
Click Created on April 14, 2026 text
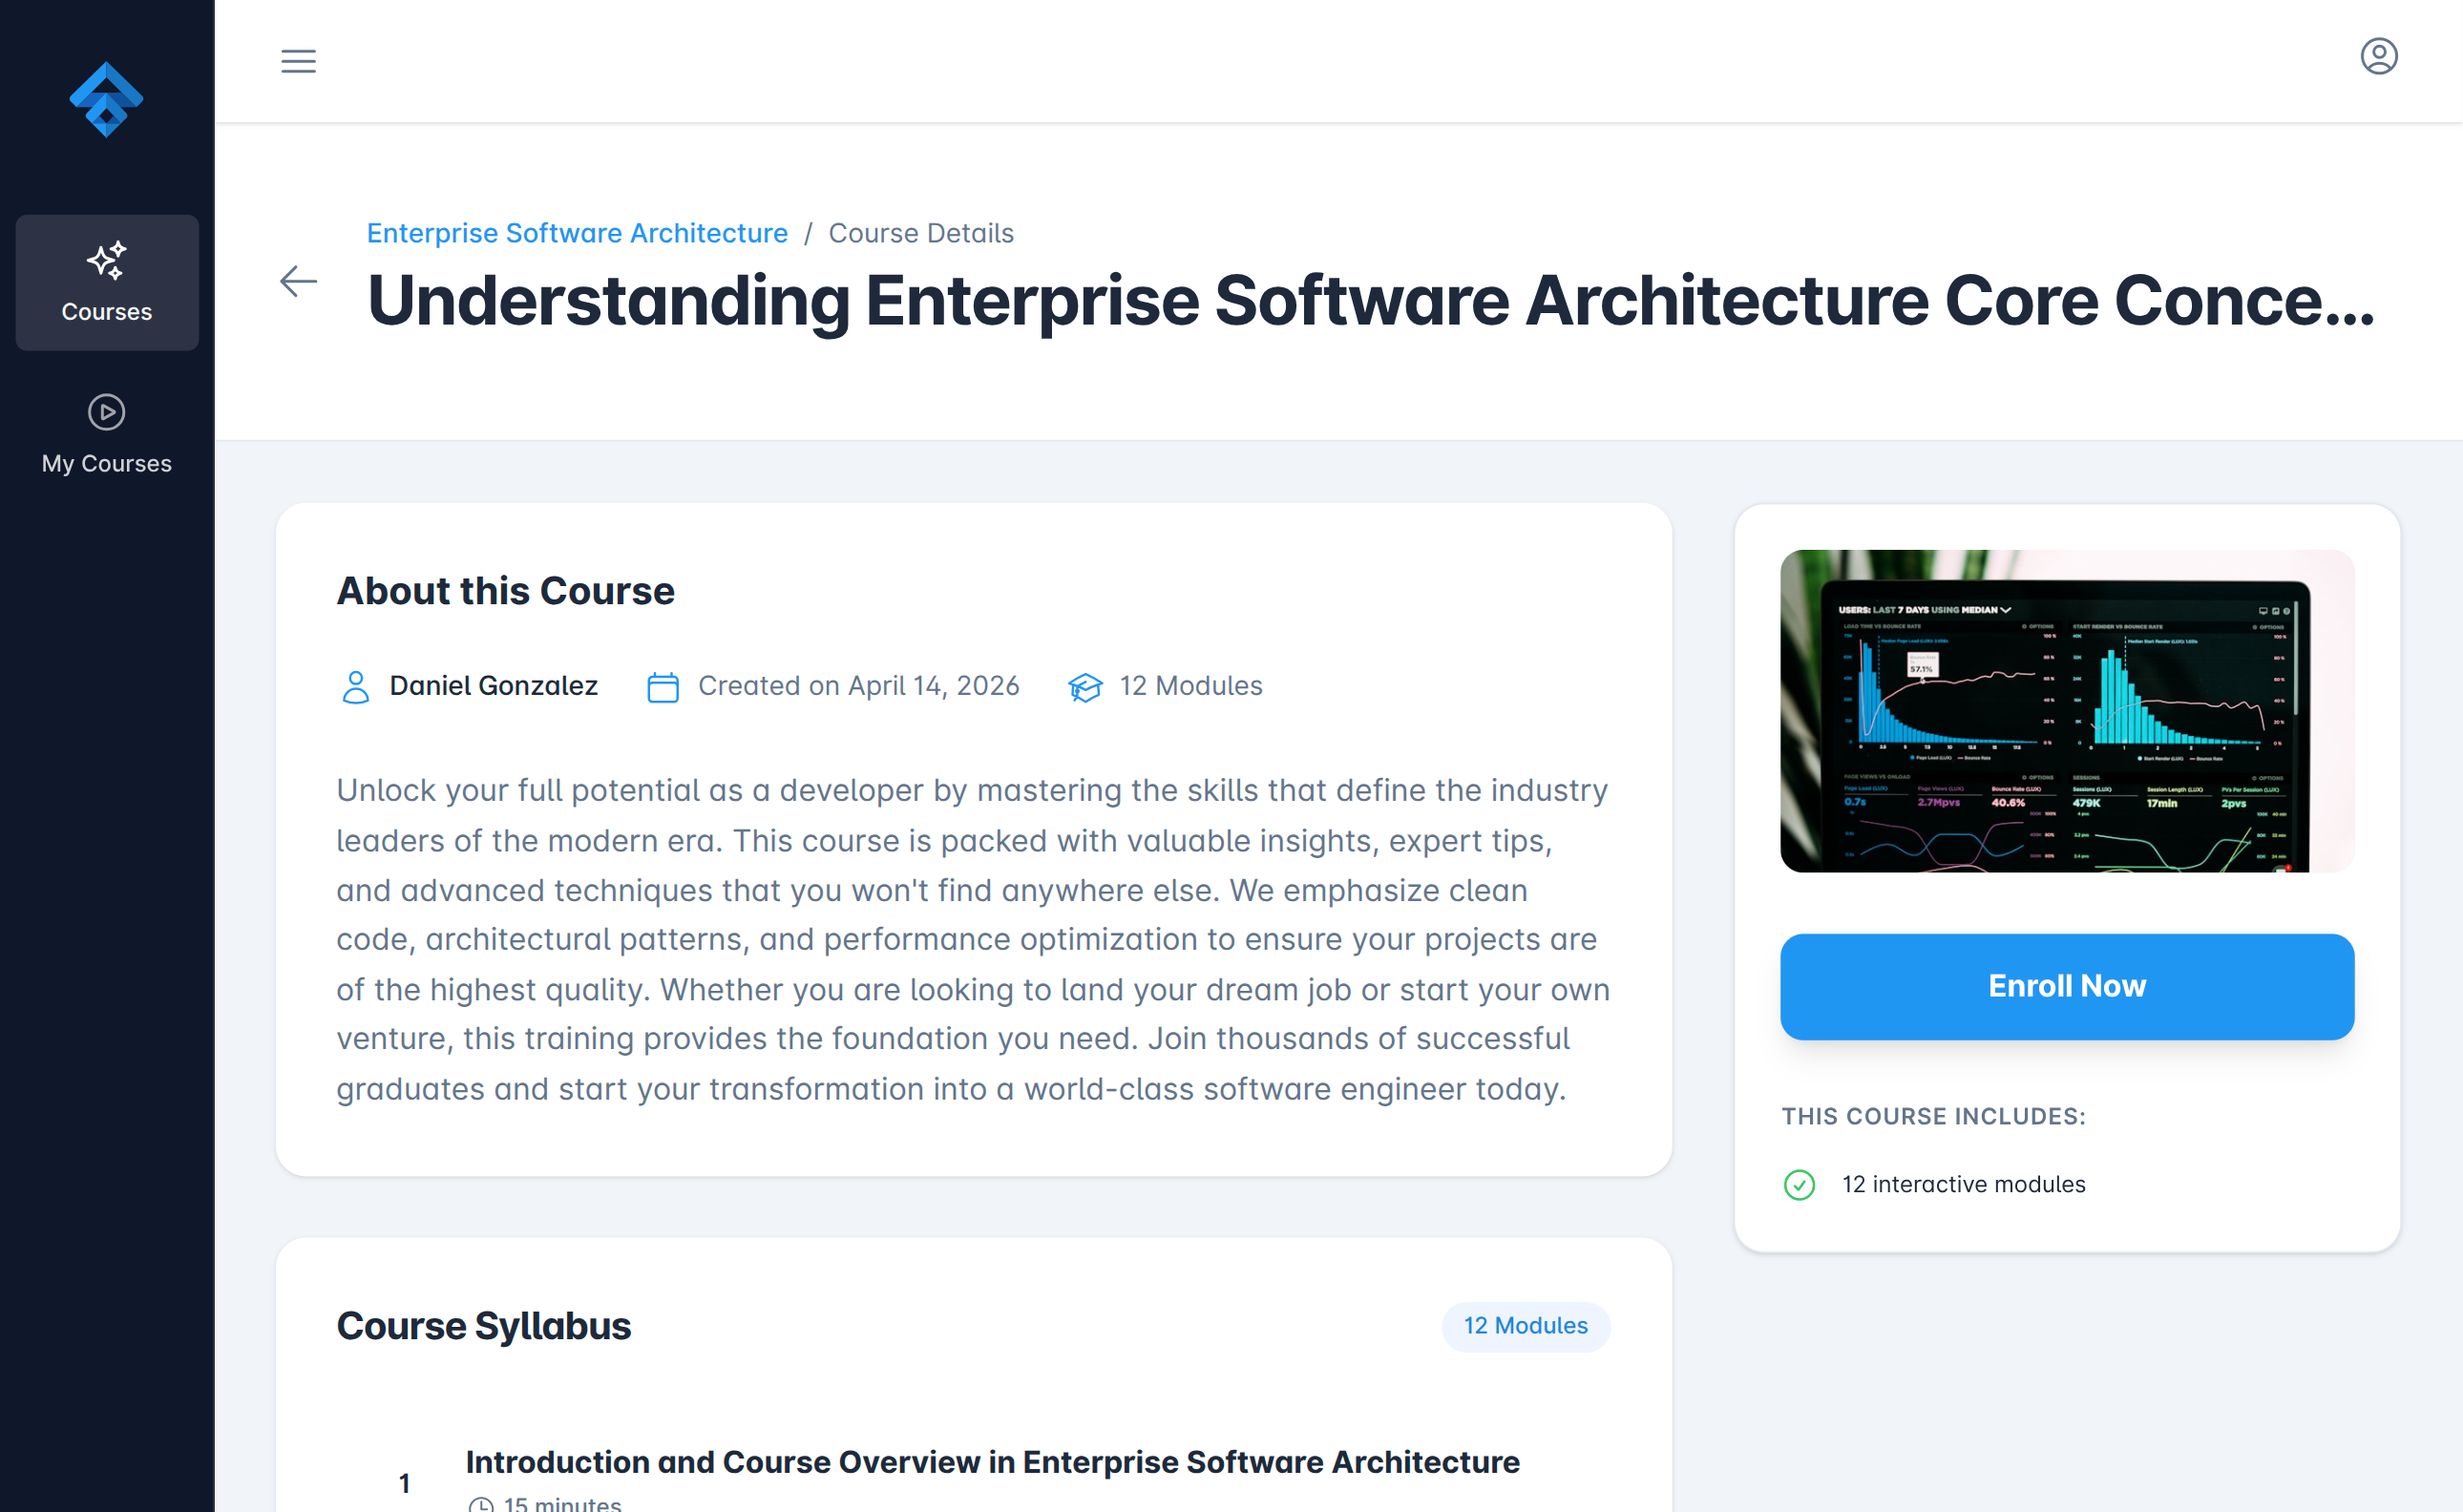[859, 686]
